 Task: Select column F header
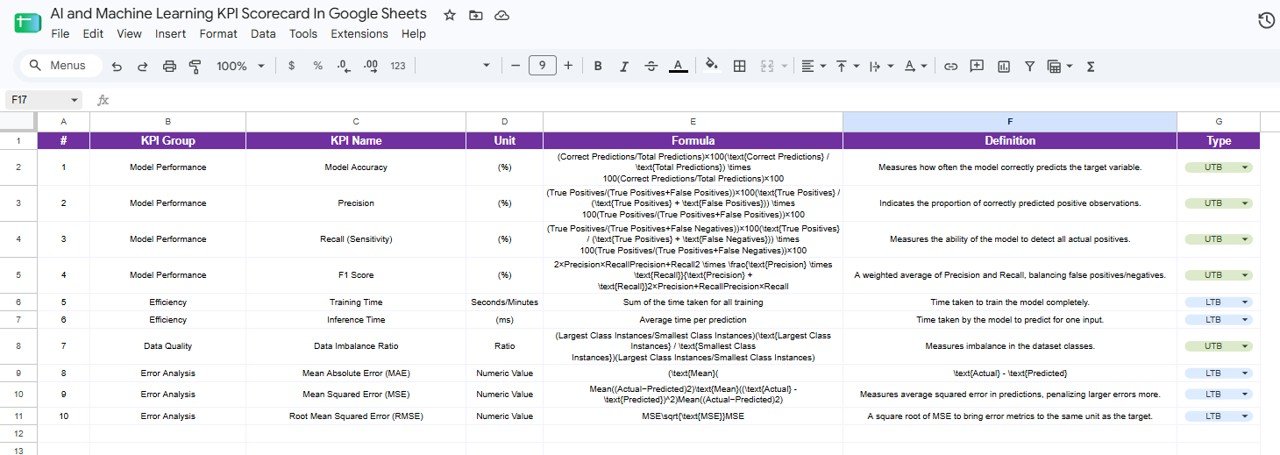click(1009, 121)
